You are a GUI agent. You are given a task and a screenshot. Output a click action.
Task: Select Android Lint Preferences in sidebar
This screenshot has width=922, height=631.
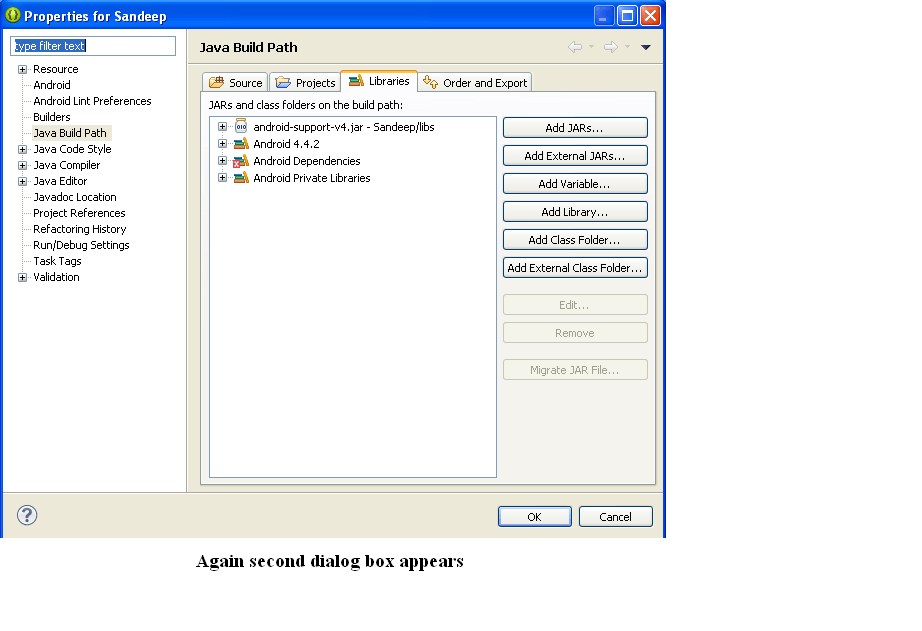92,101
